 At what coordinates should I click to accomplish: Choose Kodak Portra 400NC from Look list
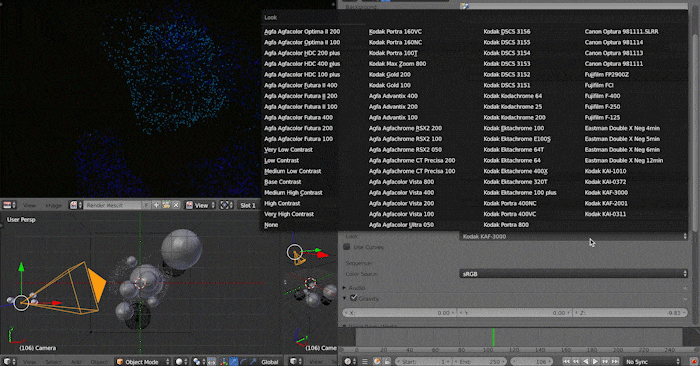click(x=510, y=203)
